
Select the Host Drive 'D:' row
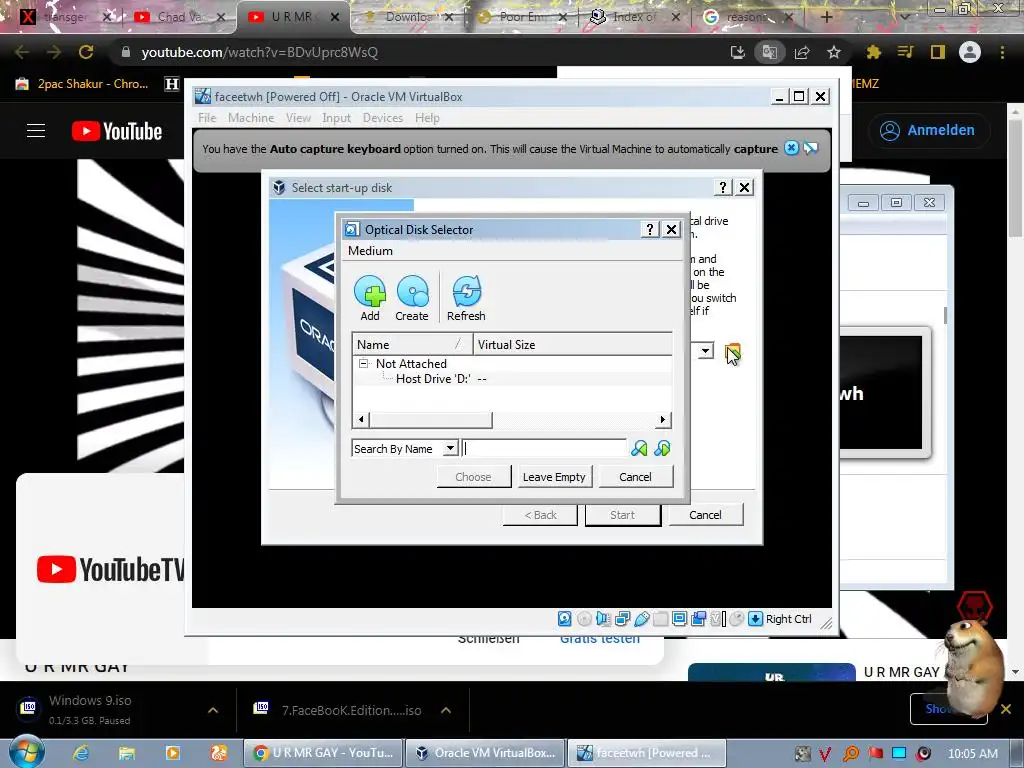coord(512,379)
